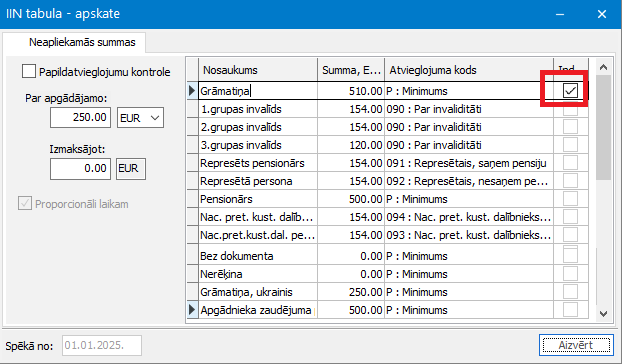Click the Pensionārs 500.00 sum cell
The height and width of the screenshot is (364, 623).
click(x=351, y=199)
